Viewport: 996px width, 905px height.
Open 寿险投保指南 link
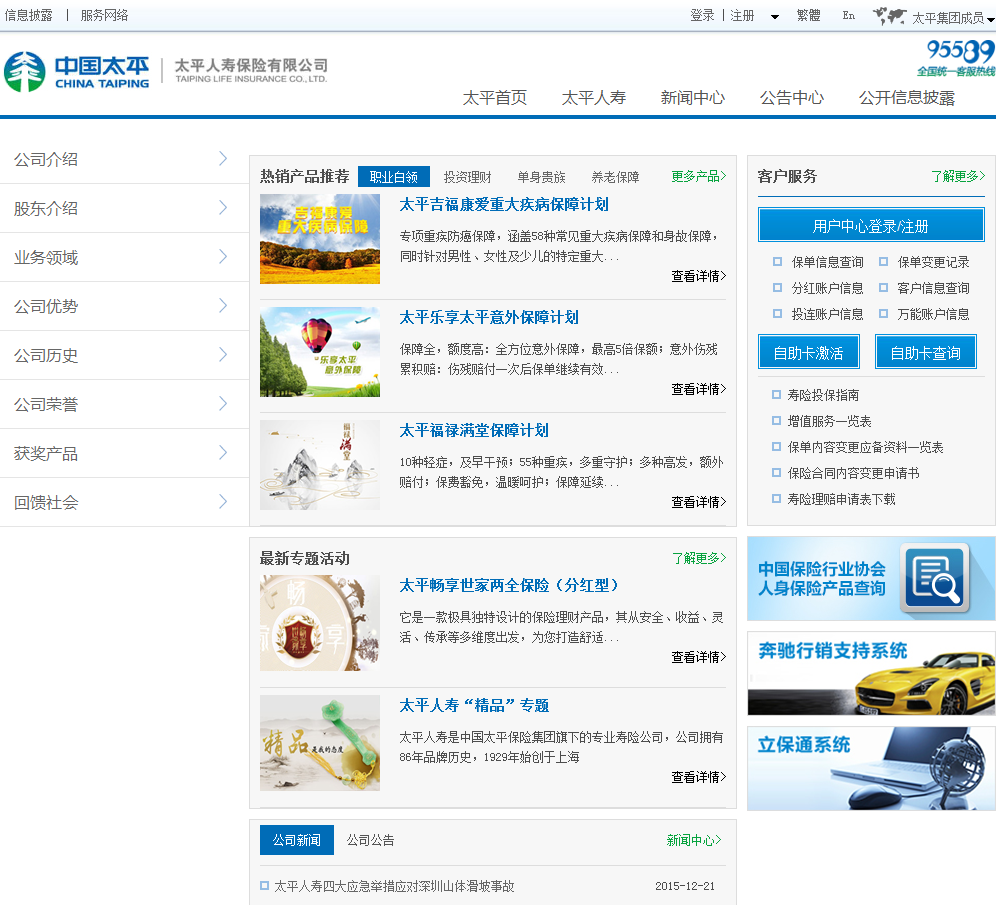pyautogui.click(x=823, y=395)
